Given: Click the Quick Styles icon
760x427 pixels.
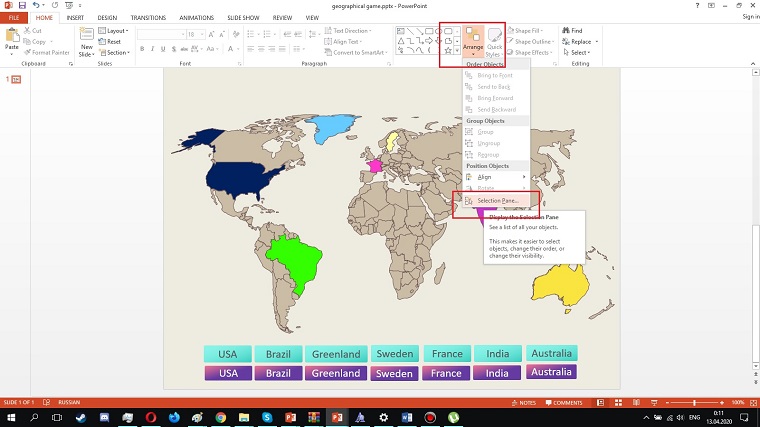Looking at the screenshot, I should pyautogui.click(x=494, y=45).
